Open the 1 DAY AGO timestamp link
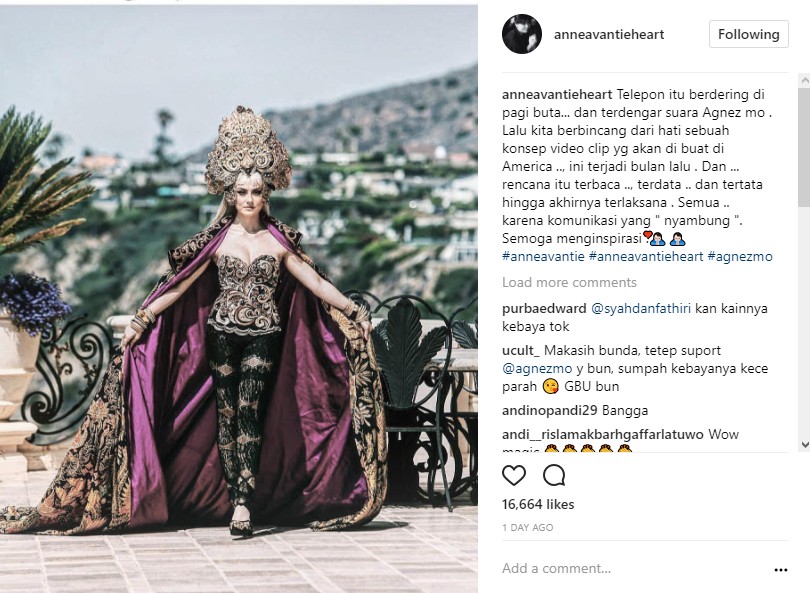Image resolution: width=810 pixels, height=593 pixels. tap(527, 528)
